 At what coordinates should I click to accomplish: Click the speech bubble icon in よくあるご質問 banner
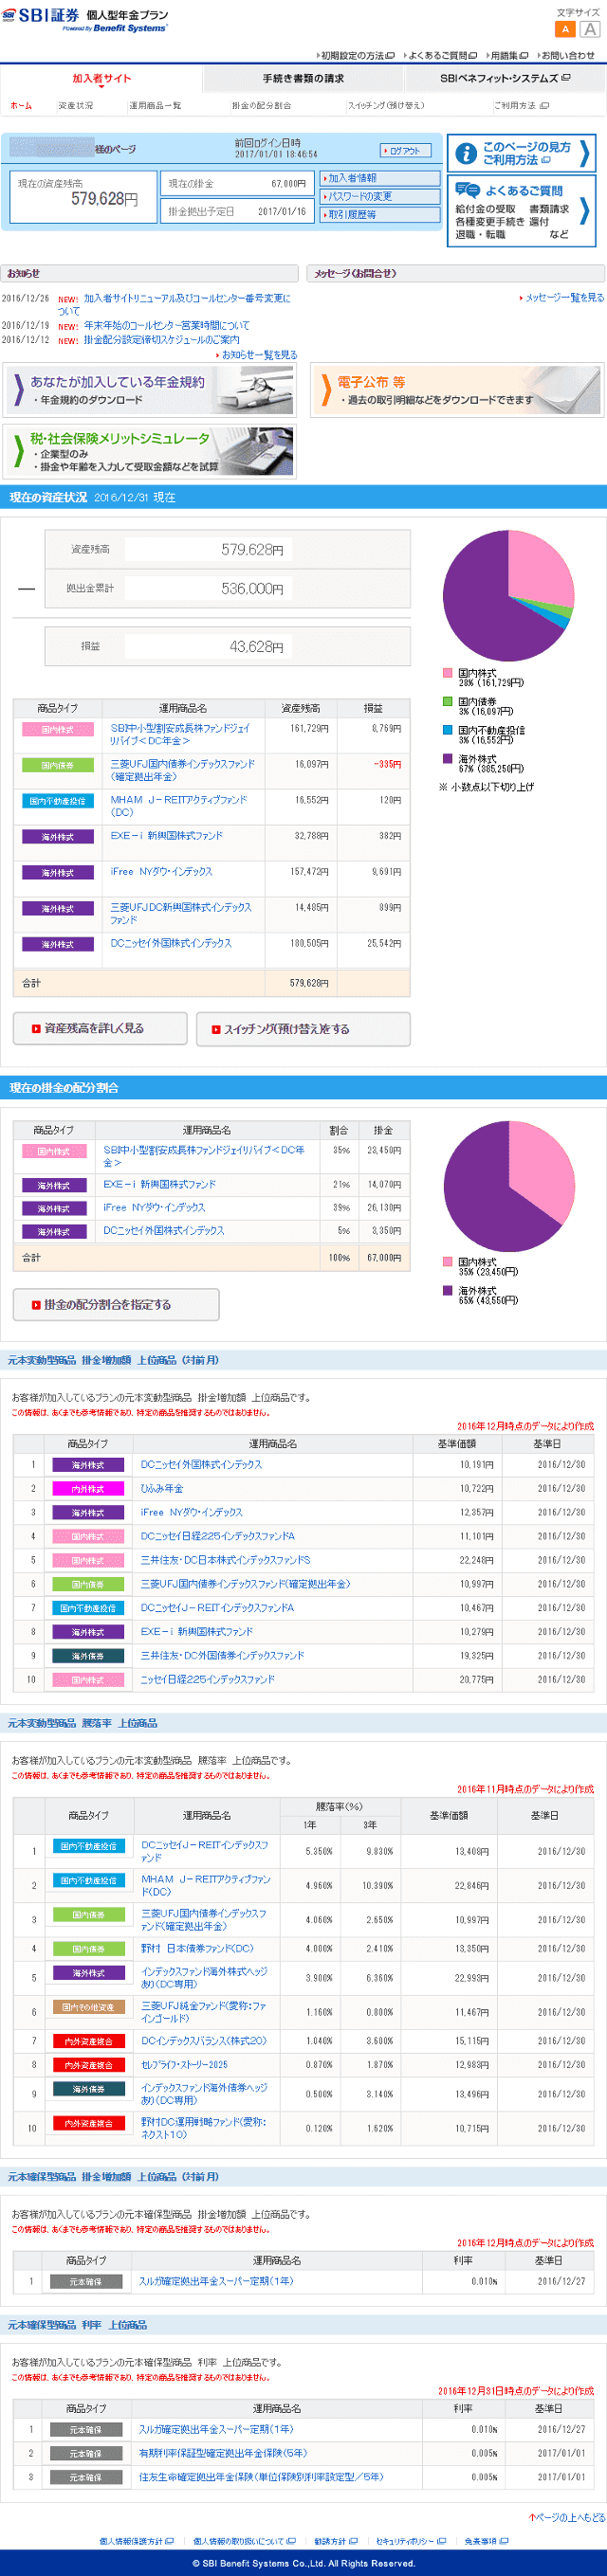[x=467, y=189]
